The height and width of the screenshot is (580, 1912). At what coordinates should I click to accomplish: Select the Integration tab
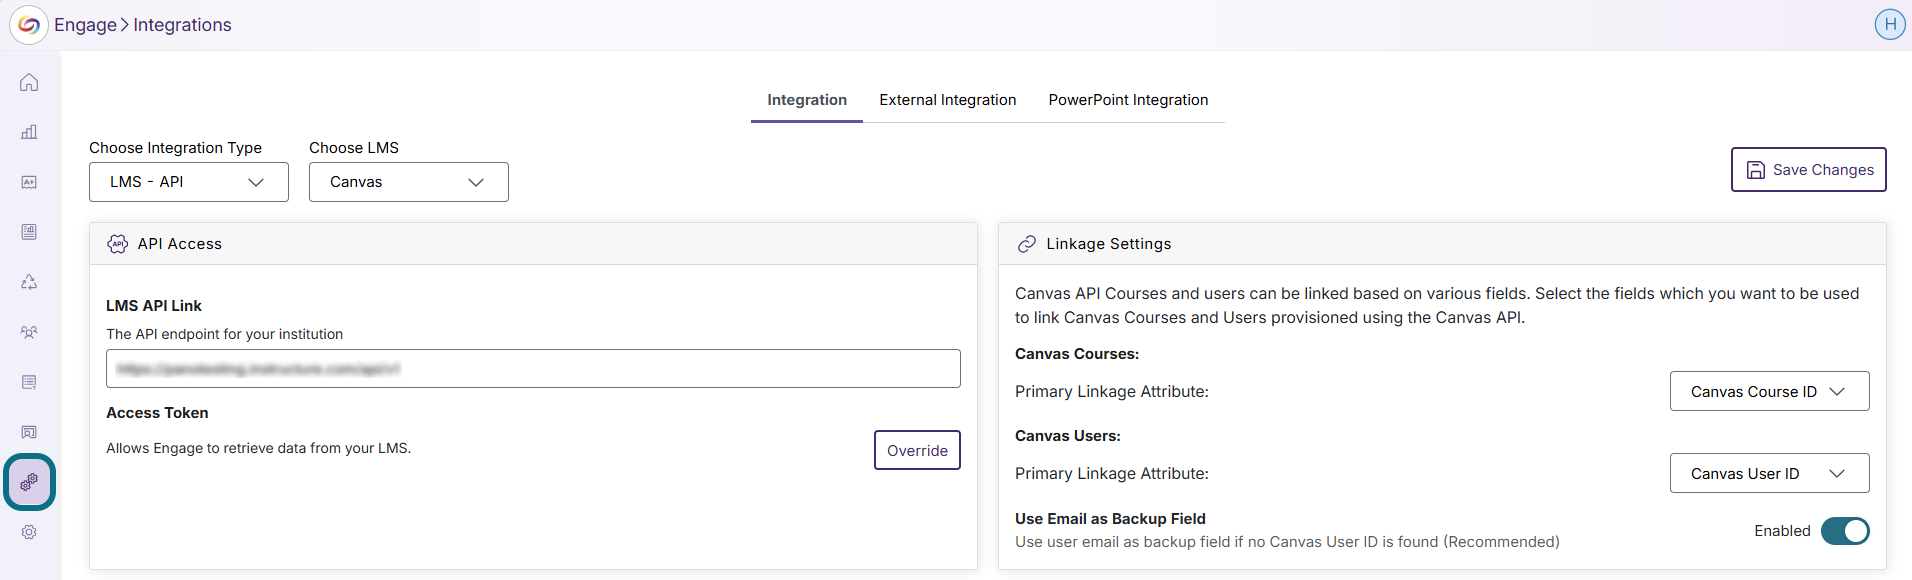click(807, 100)
